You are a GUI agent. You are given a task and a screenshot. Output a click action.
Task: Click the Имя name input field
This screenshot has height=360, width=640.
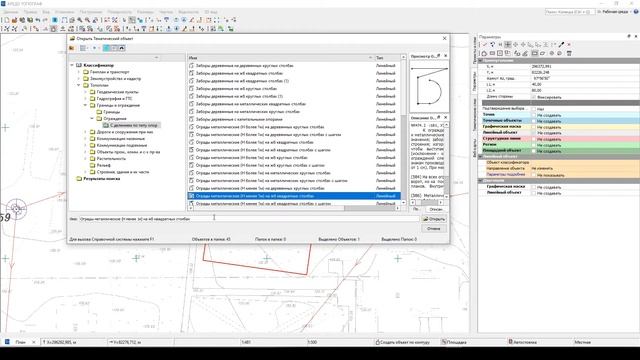tap(249, 219)
